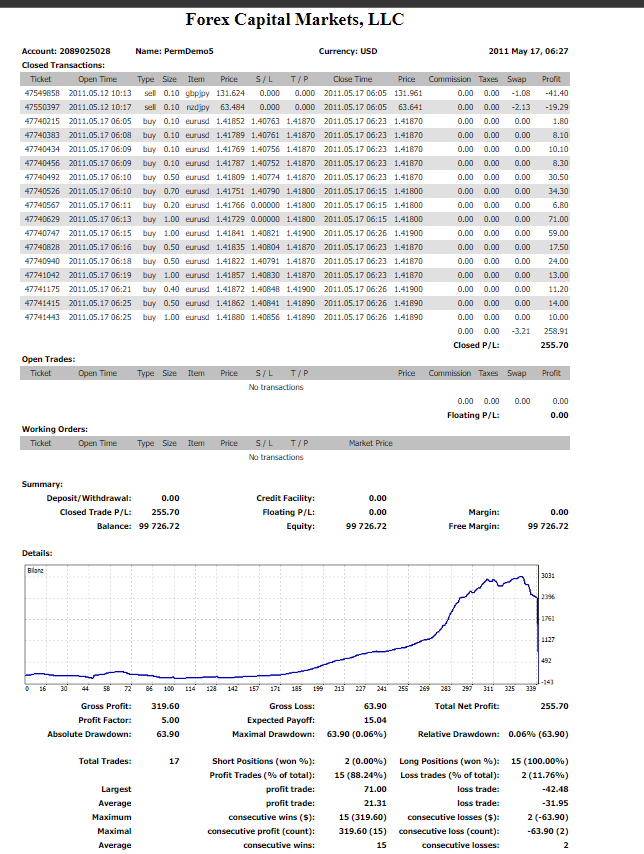Click the Summary heading
The image size is (644, 854).
42,484
